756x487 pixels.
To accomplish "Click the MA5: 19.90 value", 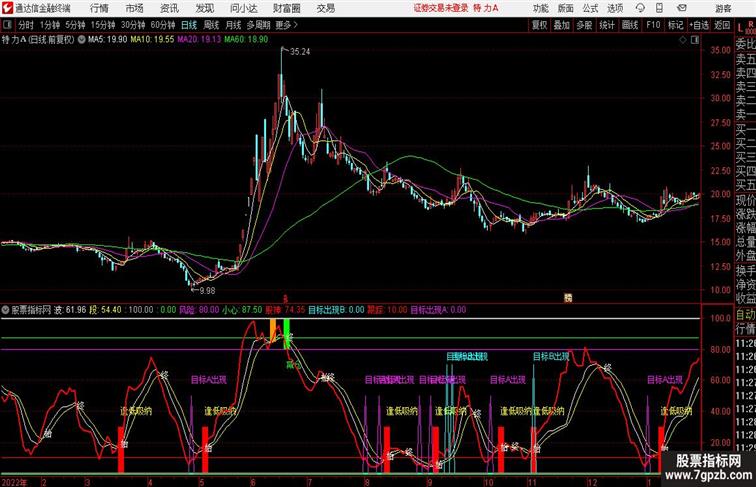I will tap(108, 40).
